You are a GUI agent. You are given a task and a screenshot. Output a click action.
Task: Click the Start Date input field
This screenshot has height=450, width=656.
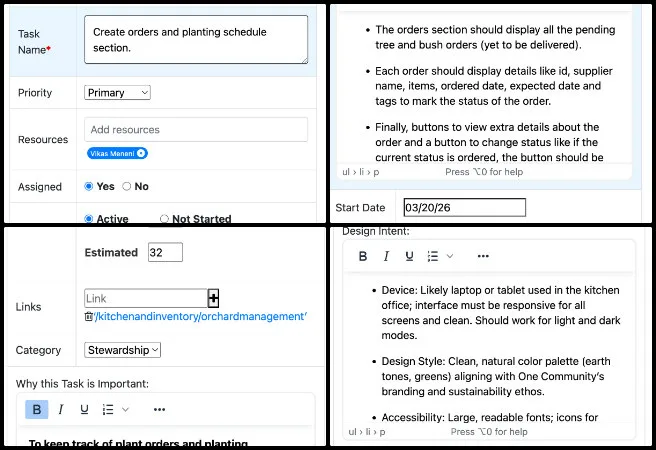463,208
